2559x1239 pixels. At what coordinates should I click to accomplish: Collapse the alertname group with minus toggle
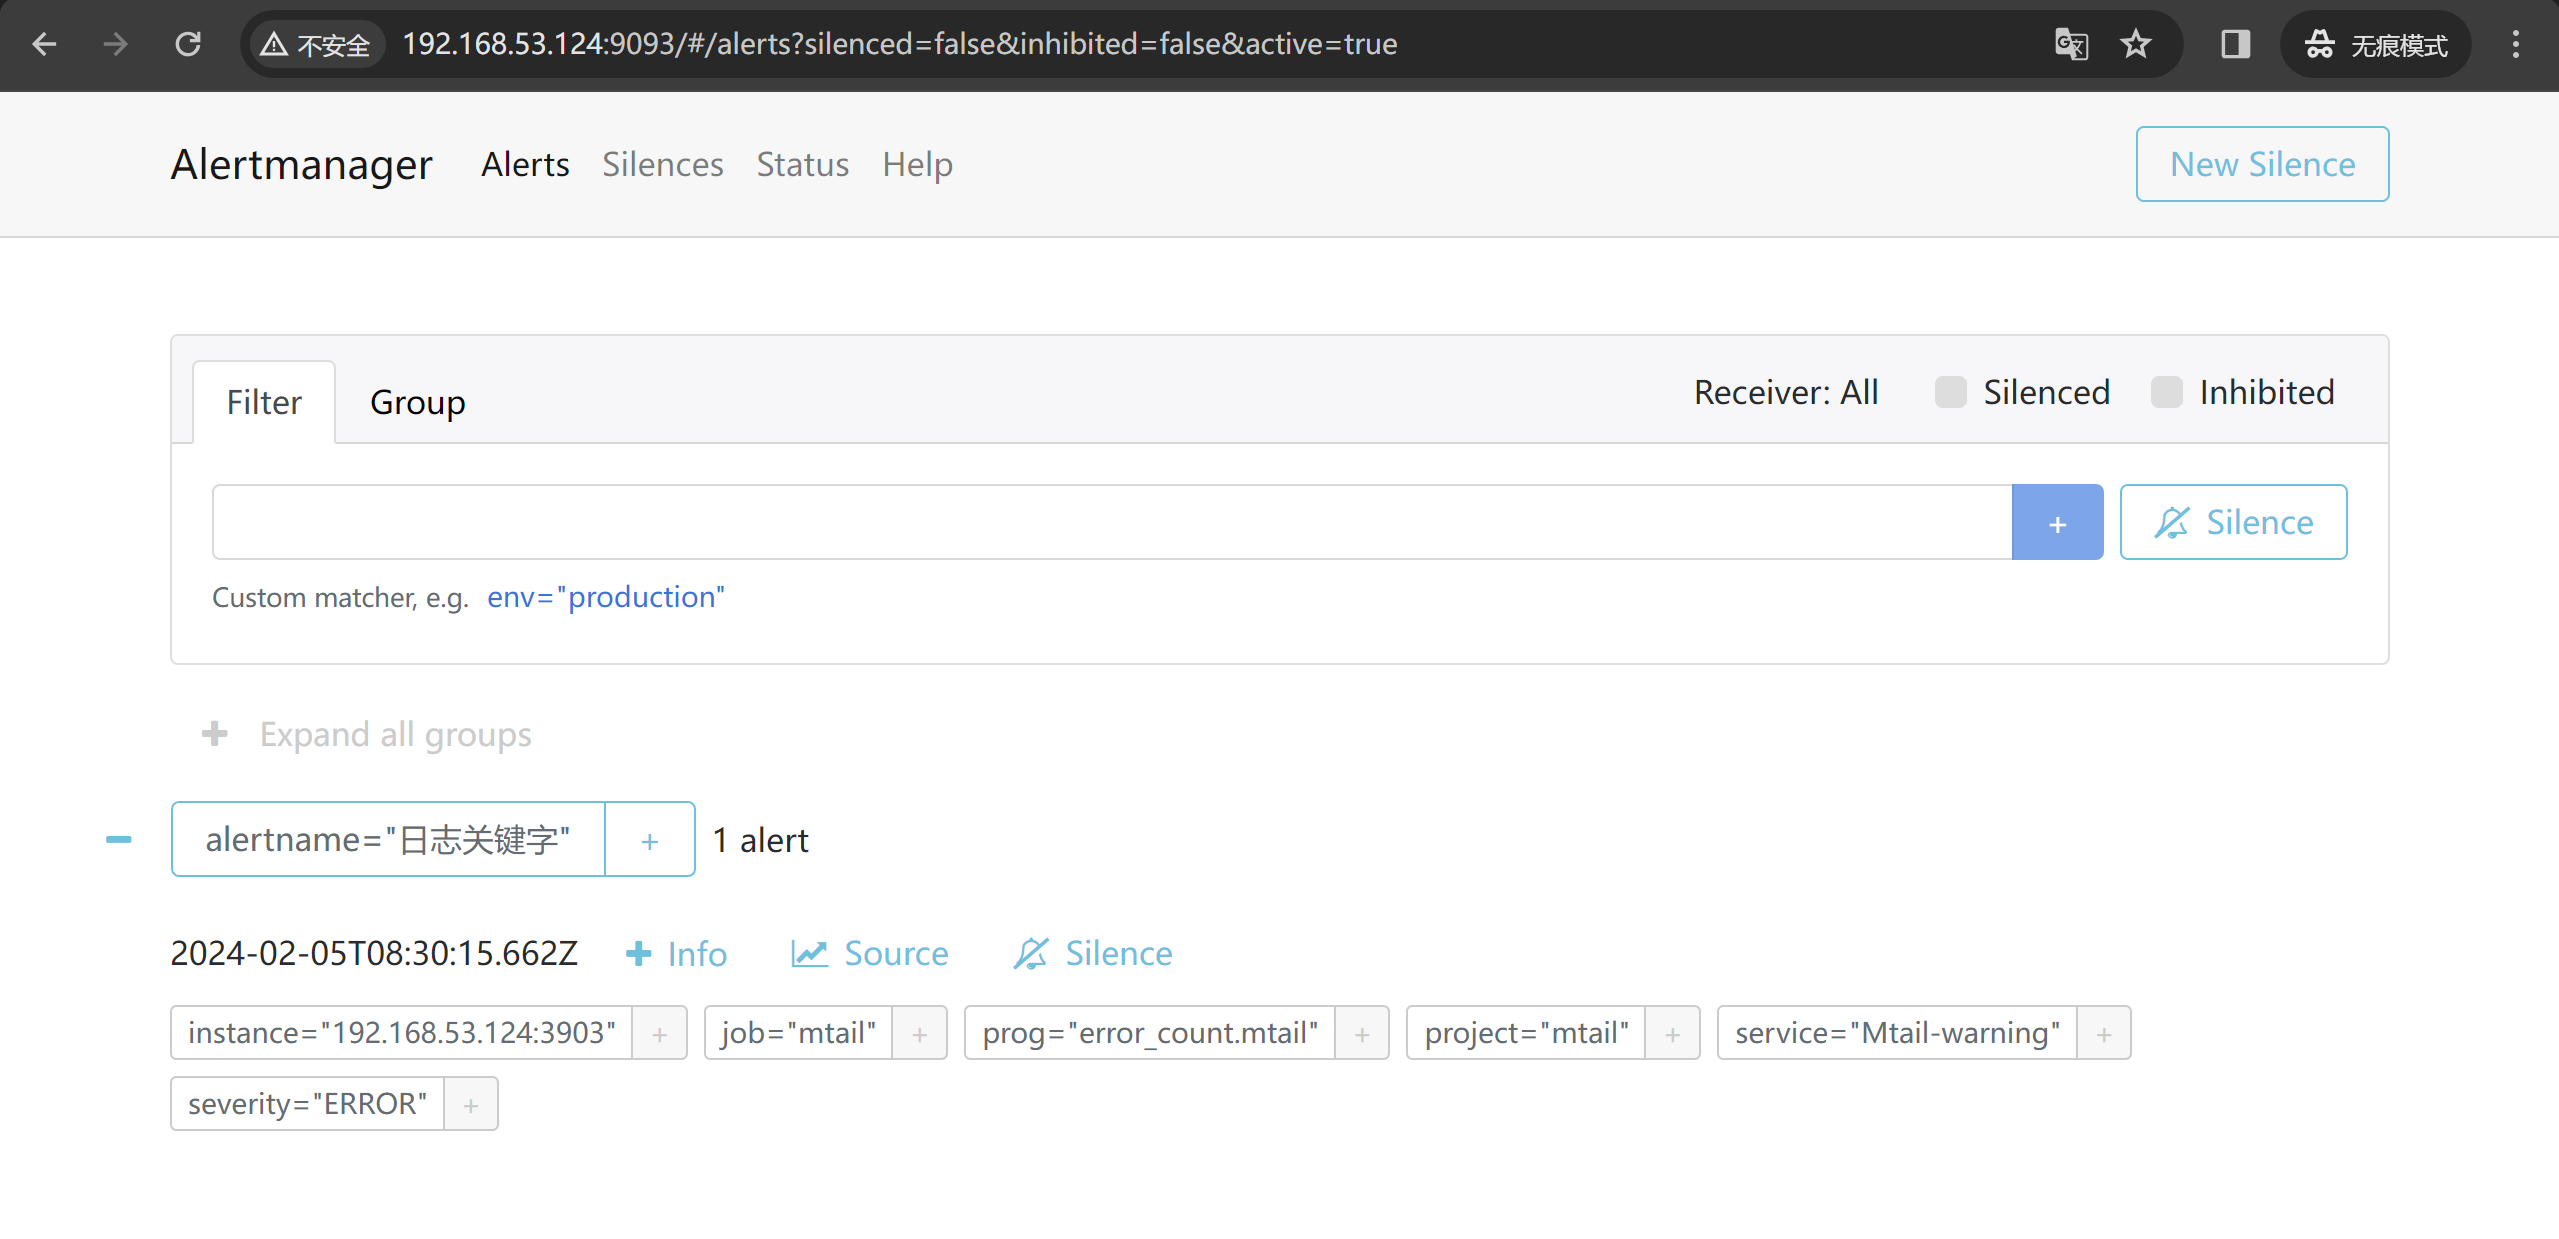[x=118, y=839]
